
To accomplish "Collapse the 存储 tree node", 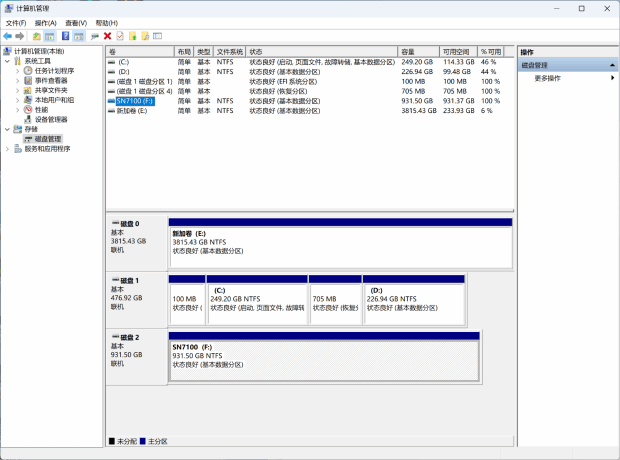I will click(x=8, y=129).
